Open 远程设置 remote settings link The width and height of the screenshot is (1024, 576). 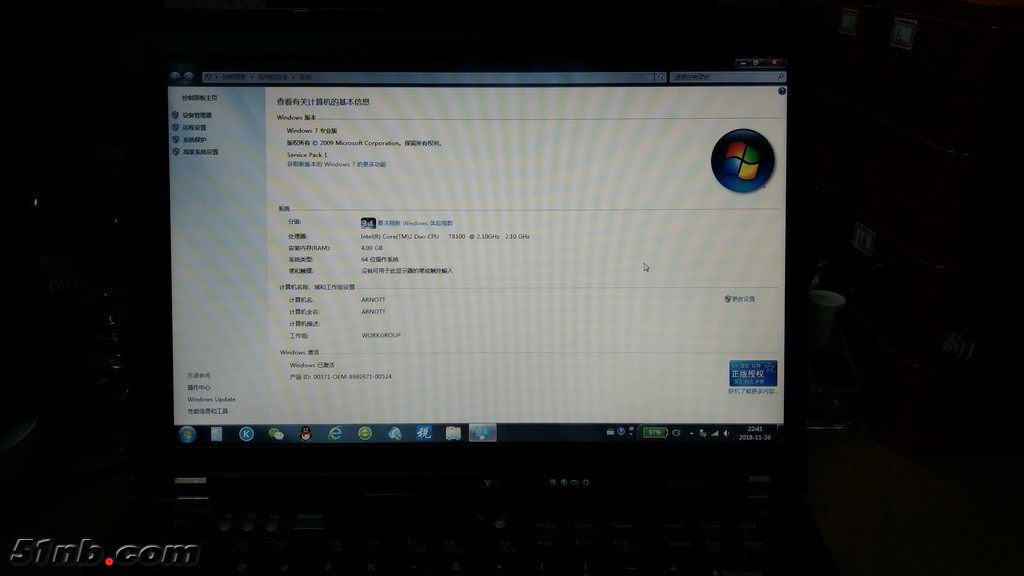[x=194, y=127]
